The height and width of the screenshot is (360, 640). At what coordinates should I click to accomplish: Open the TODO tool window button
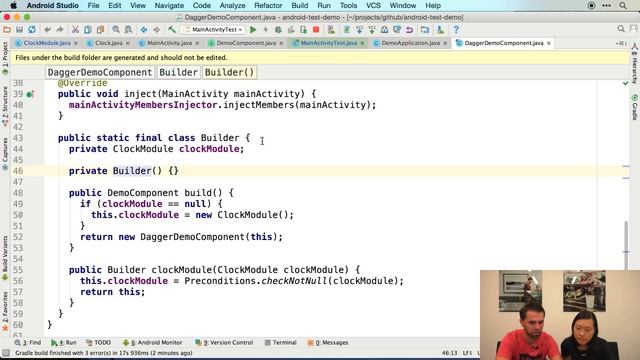point(99,342)
